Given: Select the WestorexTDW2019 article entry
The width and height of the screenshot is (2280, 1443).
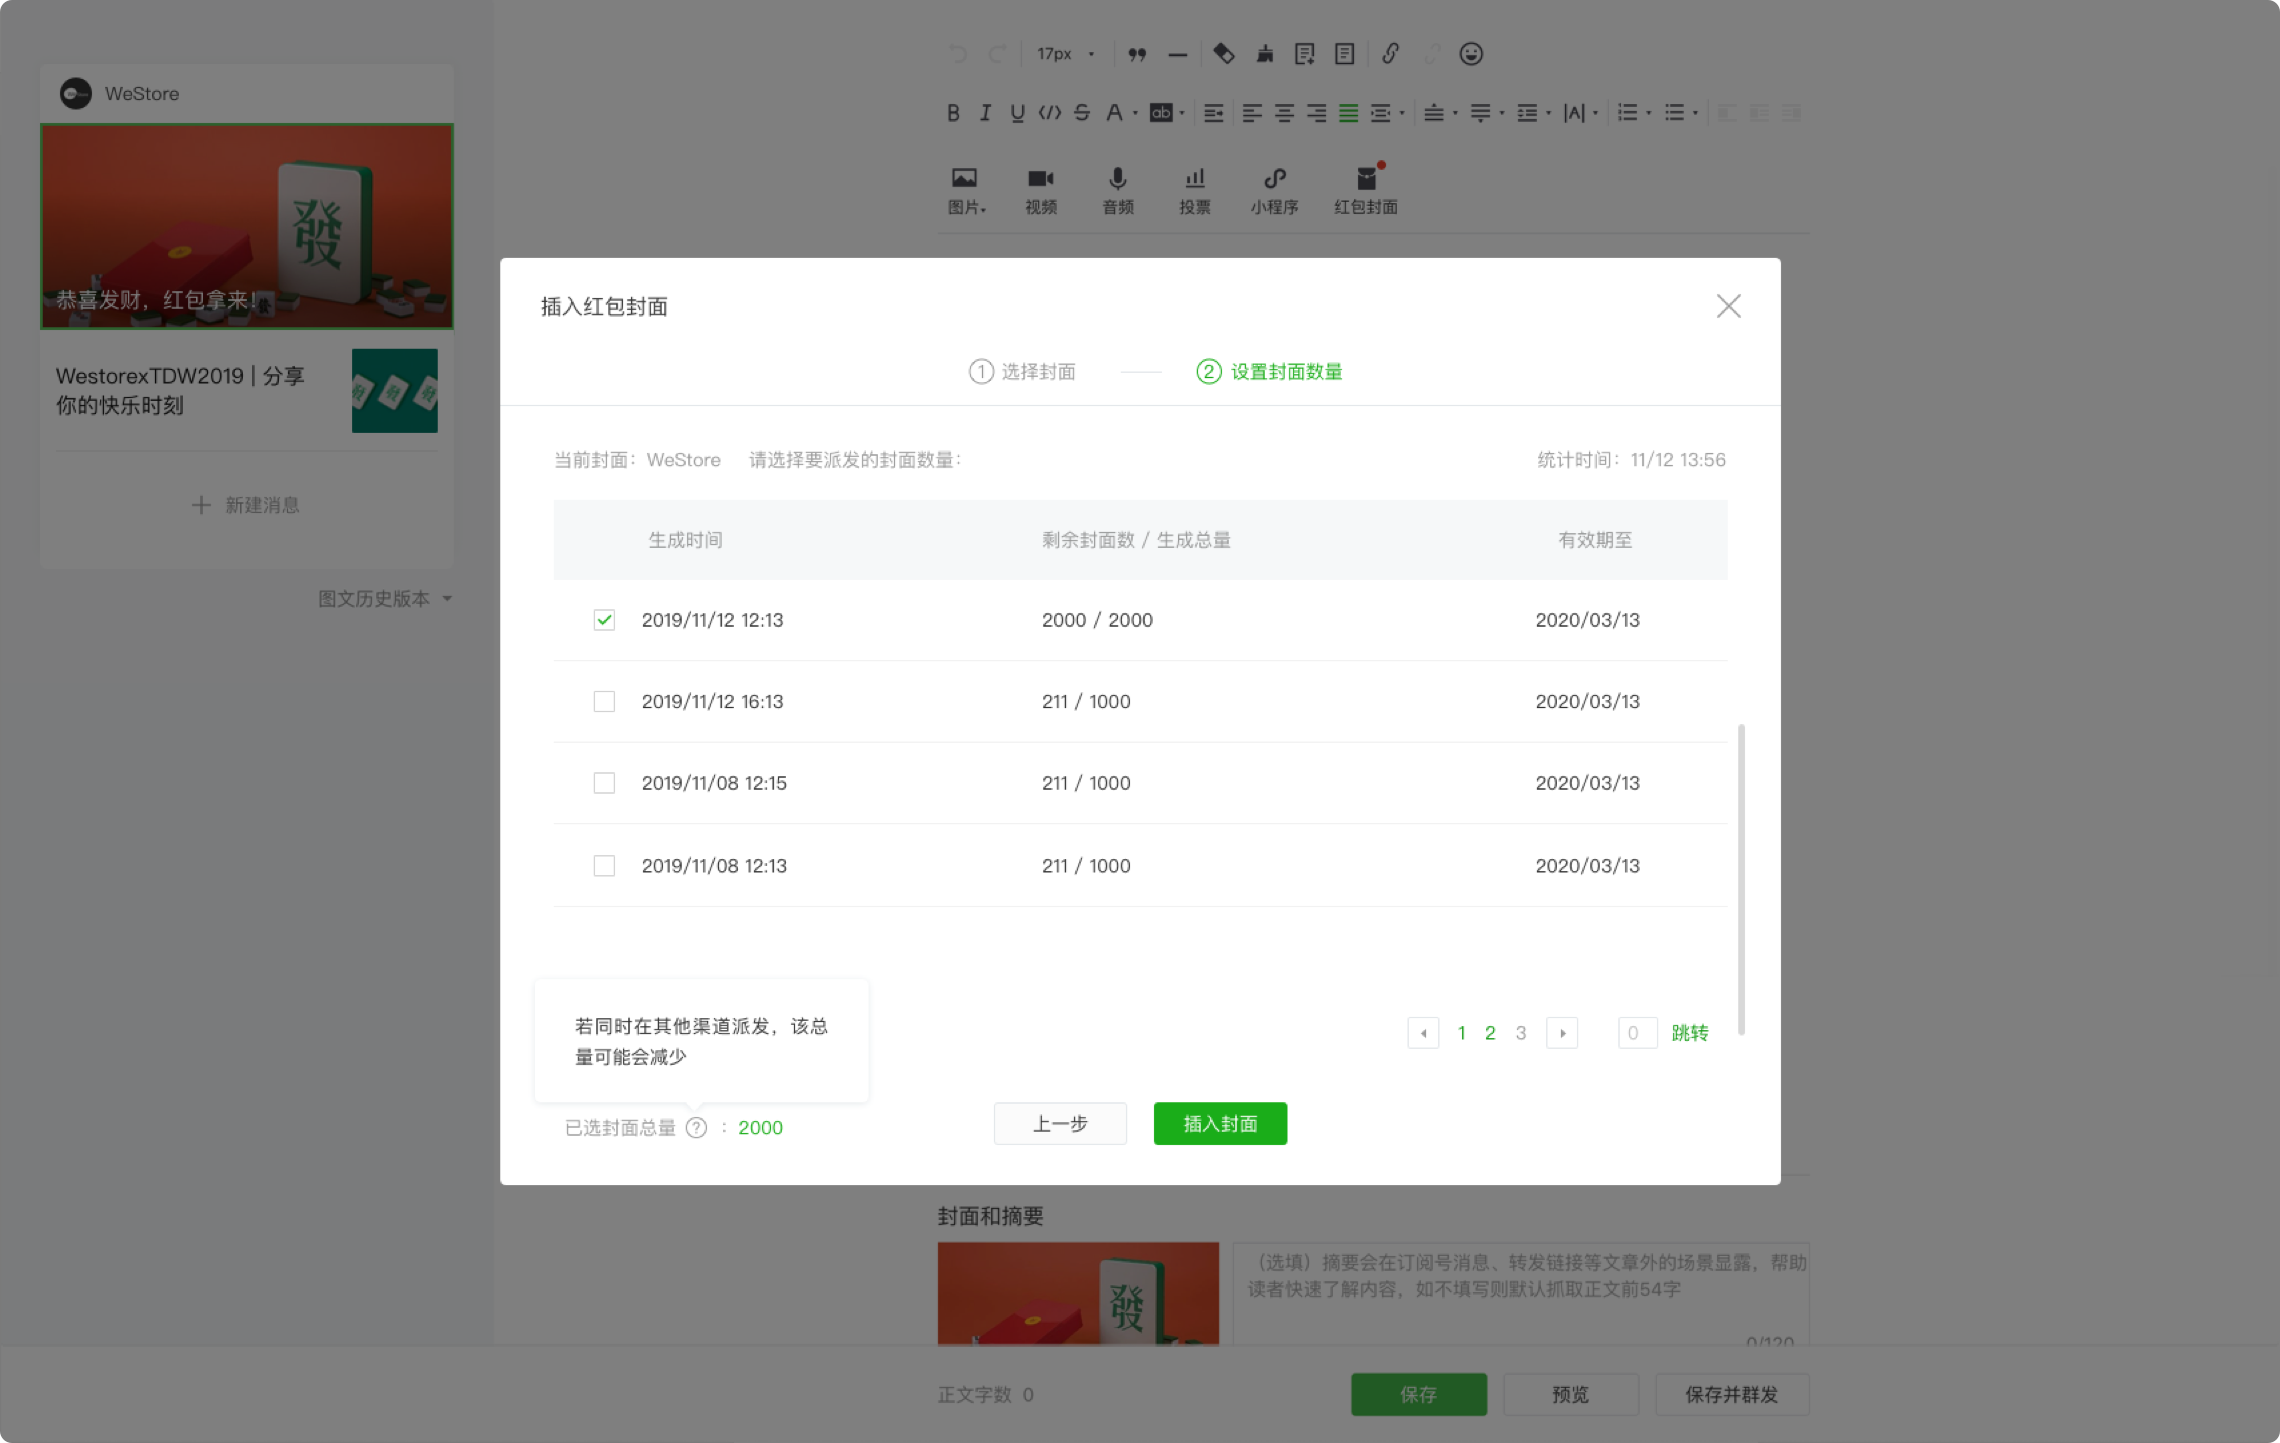Looking at the screenshot, I should pos(247,391).
